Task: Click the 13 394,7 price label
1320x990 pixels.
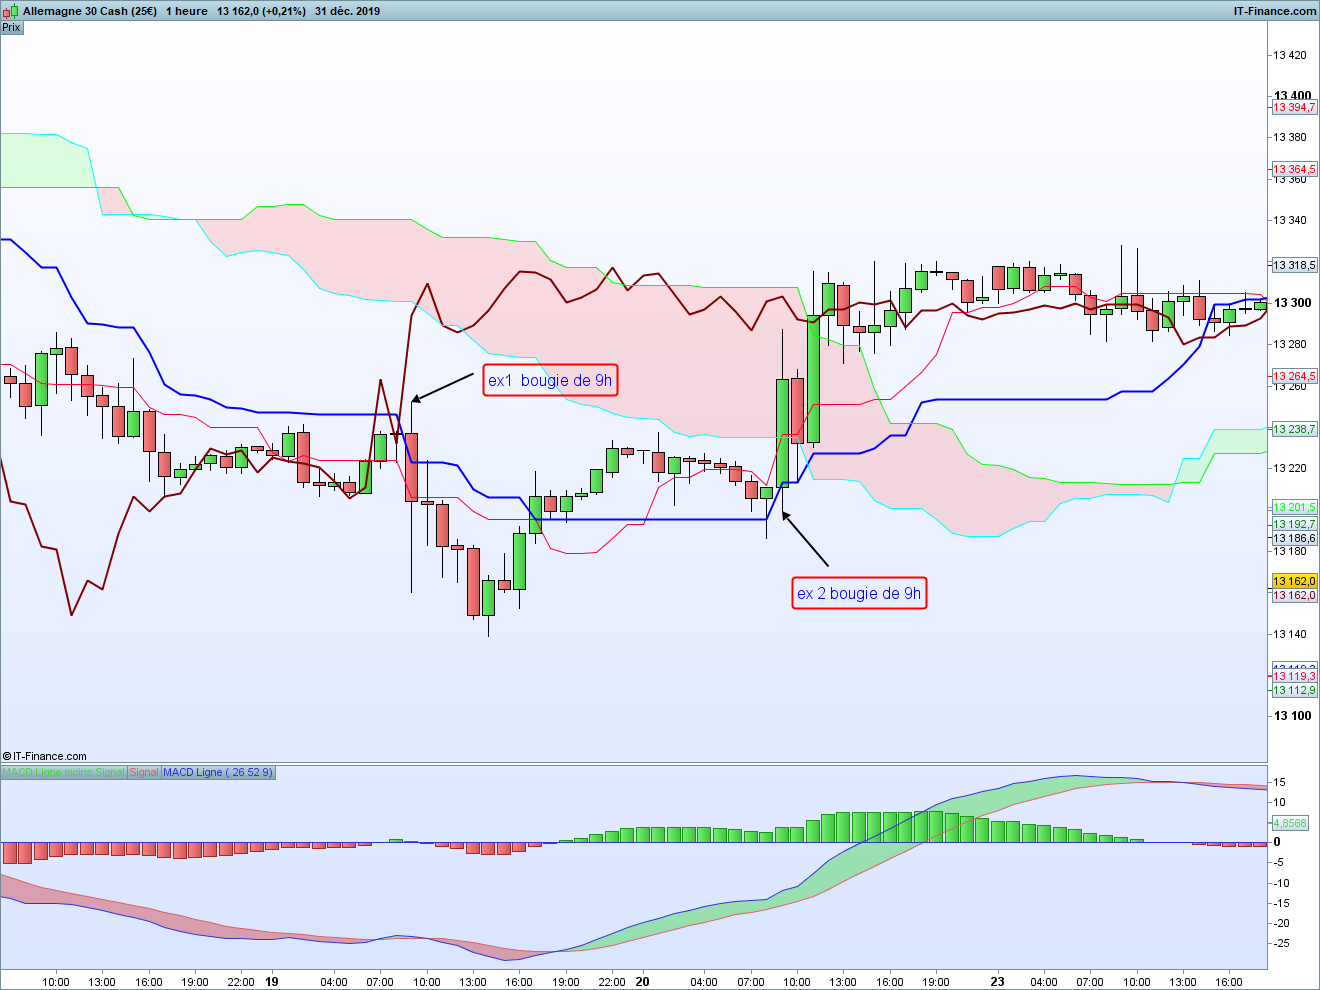Action: [1294, 107]
